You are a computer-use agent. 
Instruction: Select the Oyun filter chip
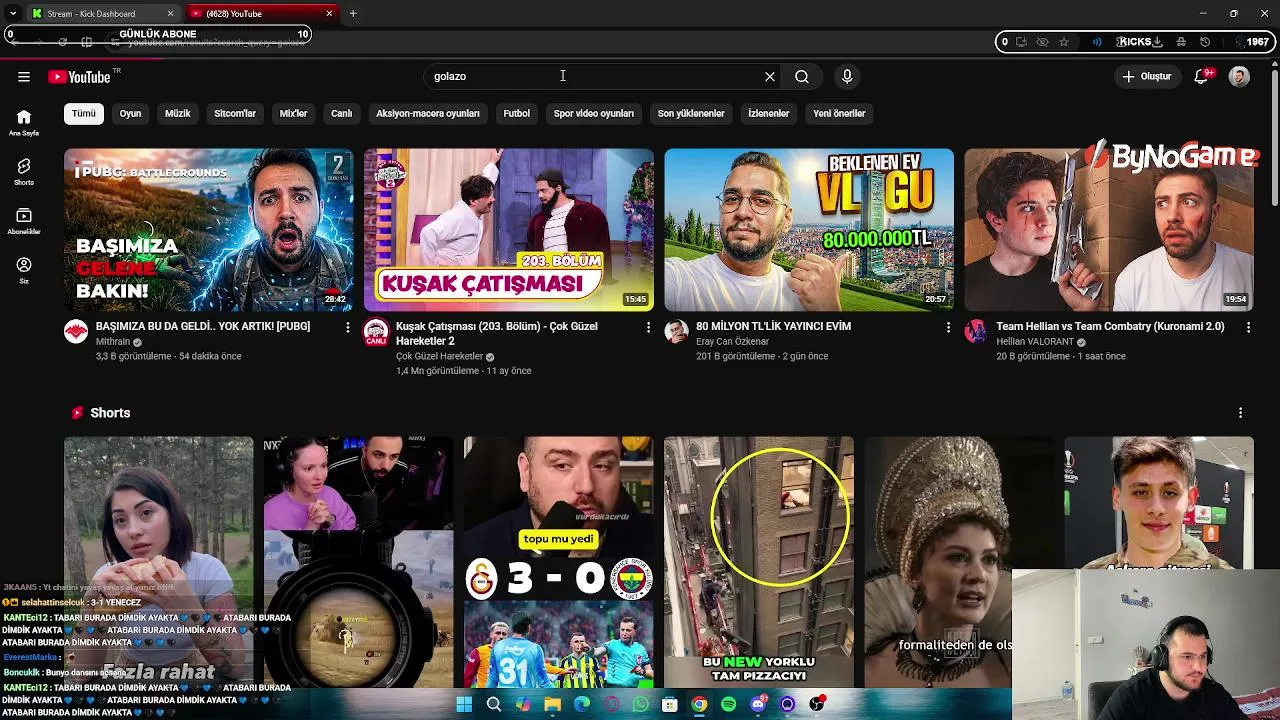point(131,114)
